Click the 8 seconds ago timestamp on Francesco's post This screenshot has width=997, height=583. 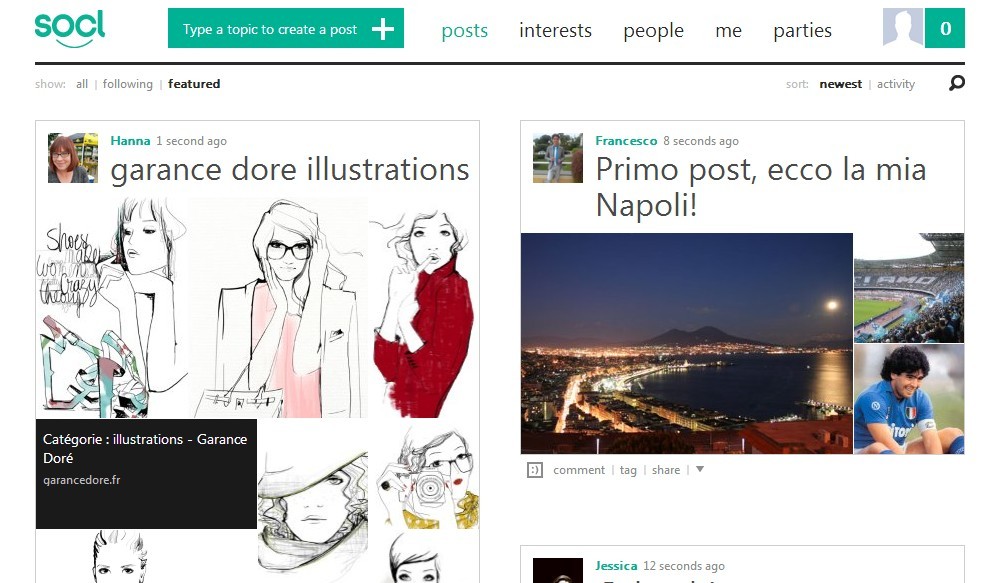coord(701,141)
